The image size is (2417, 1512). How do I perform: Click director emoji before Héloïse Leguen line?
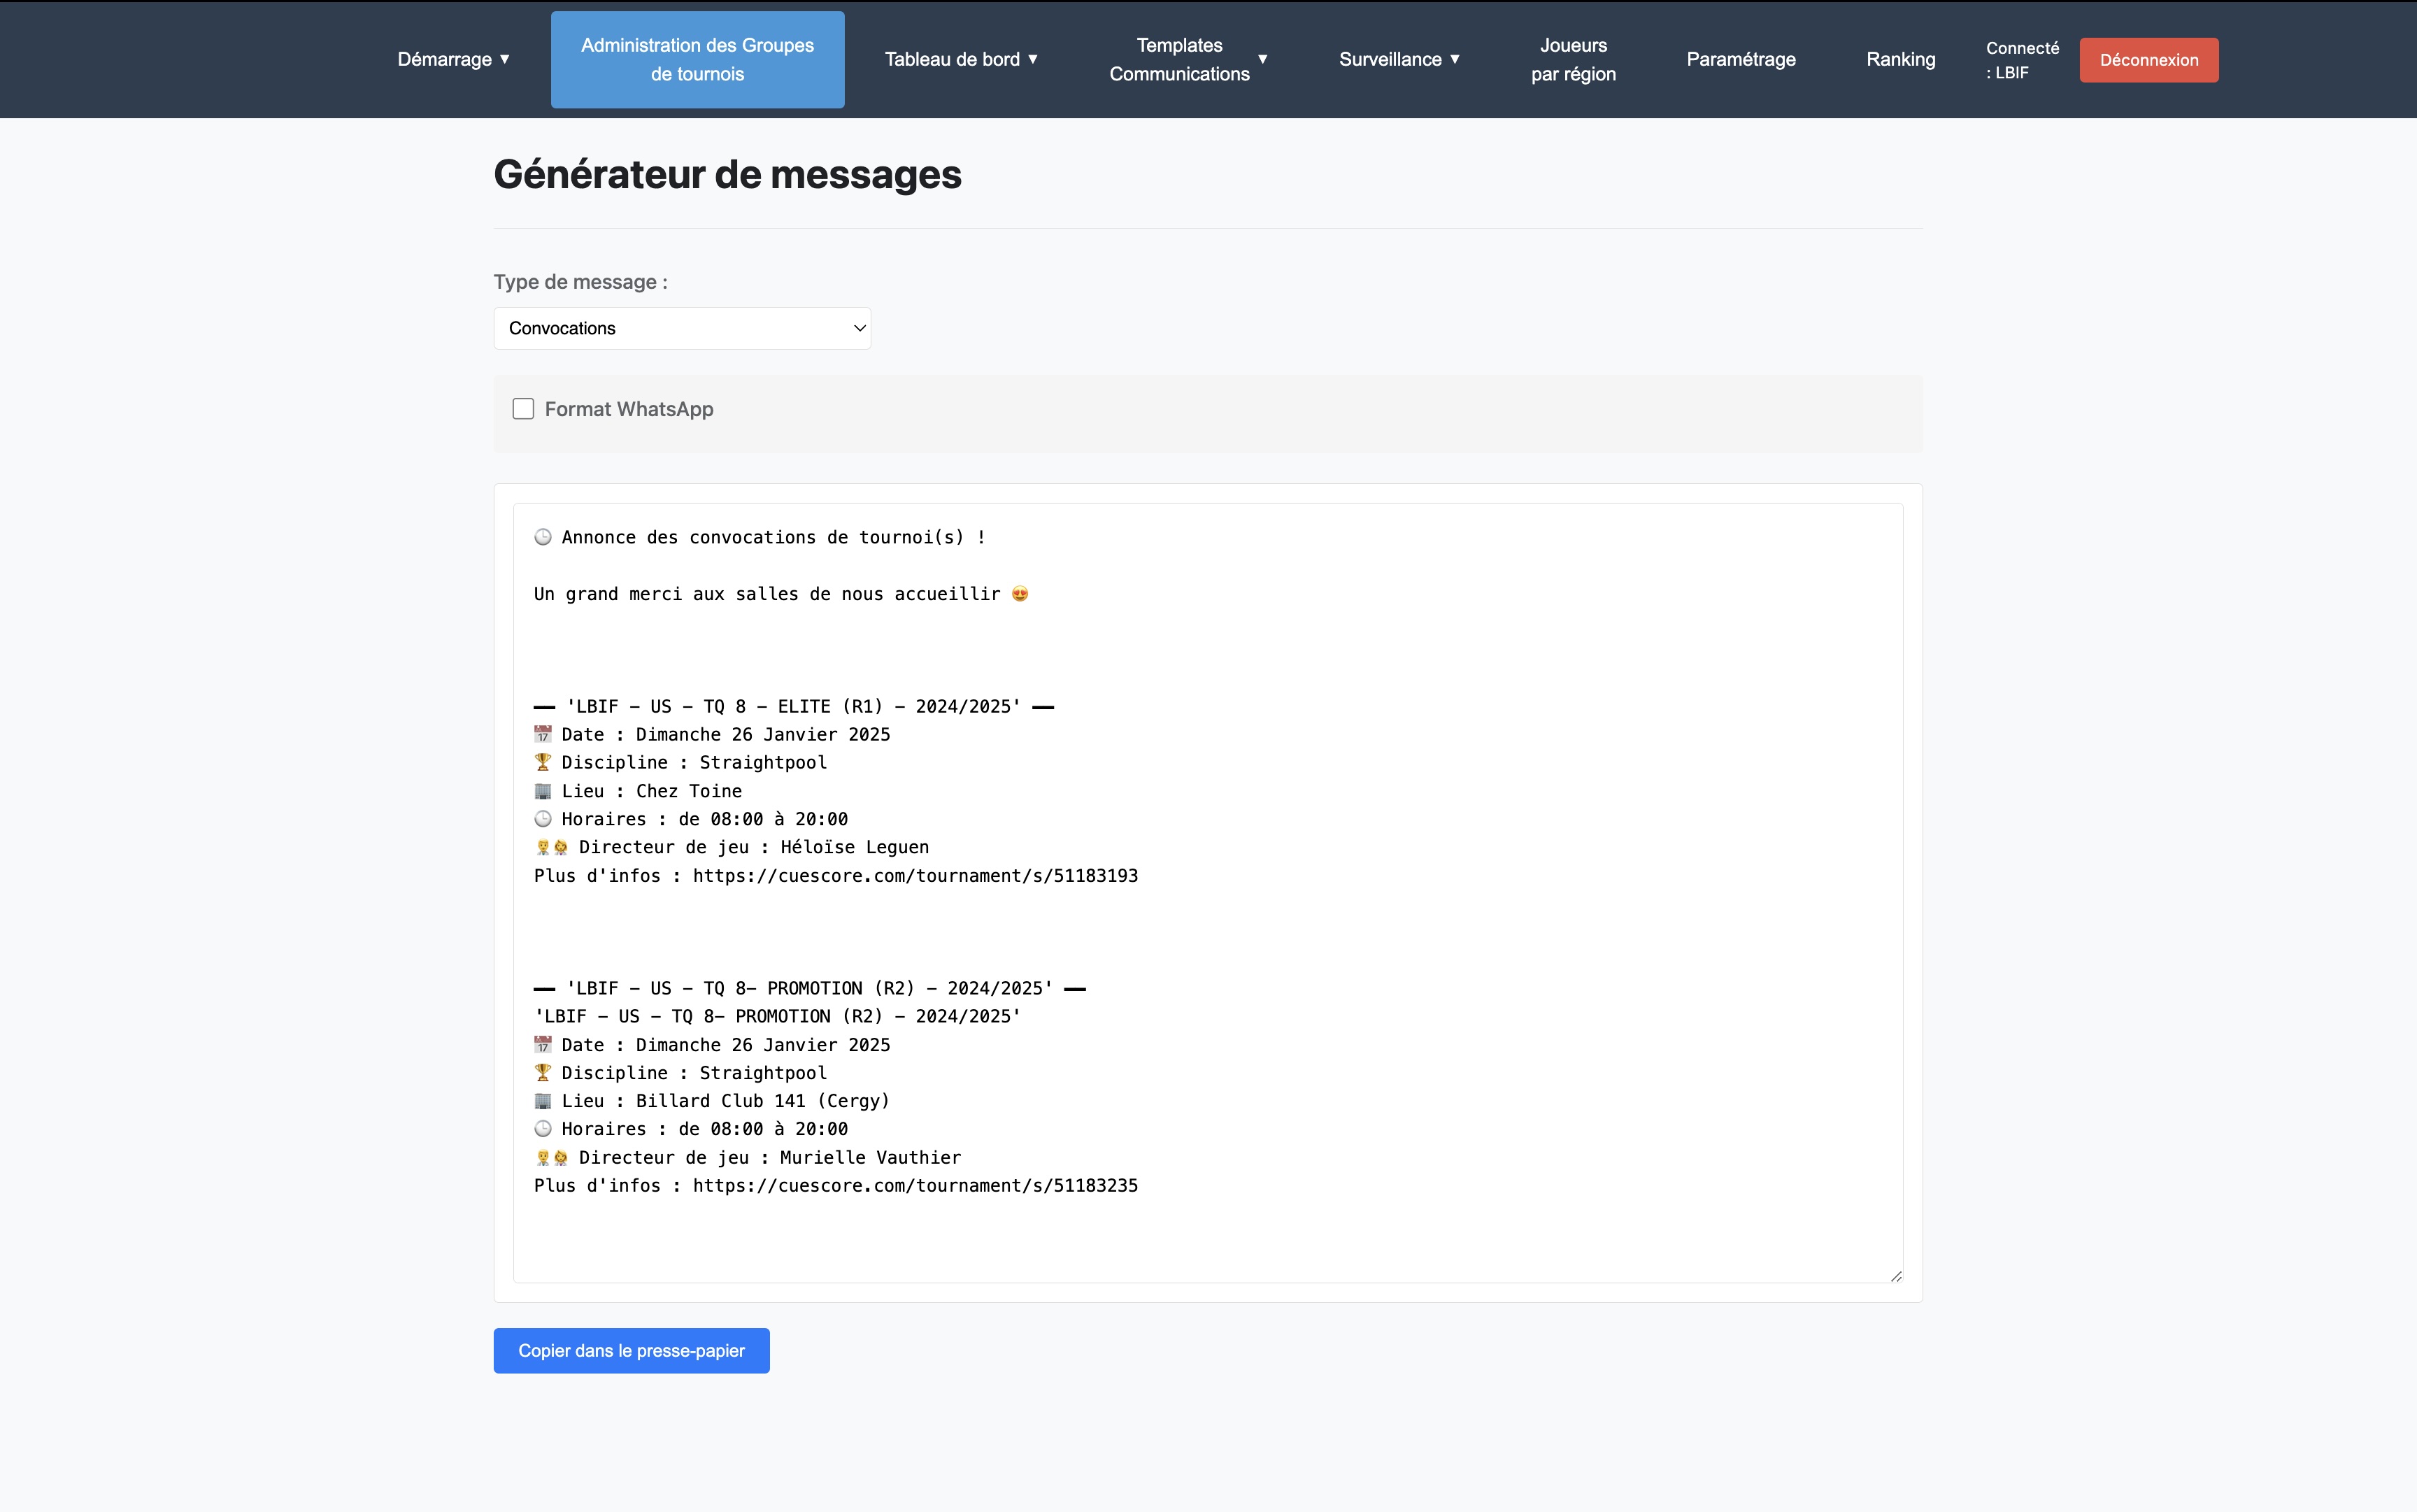(552, 847)
